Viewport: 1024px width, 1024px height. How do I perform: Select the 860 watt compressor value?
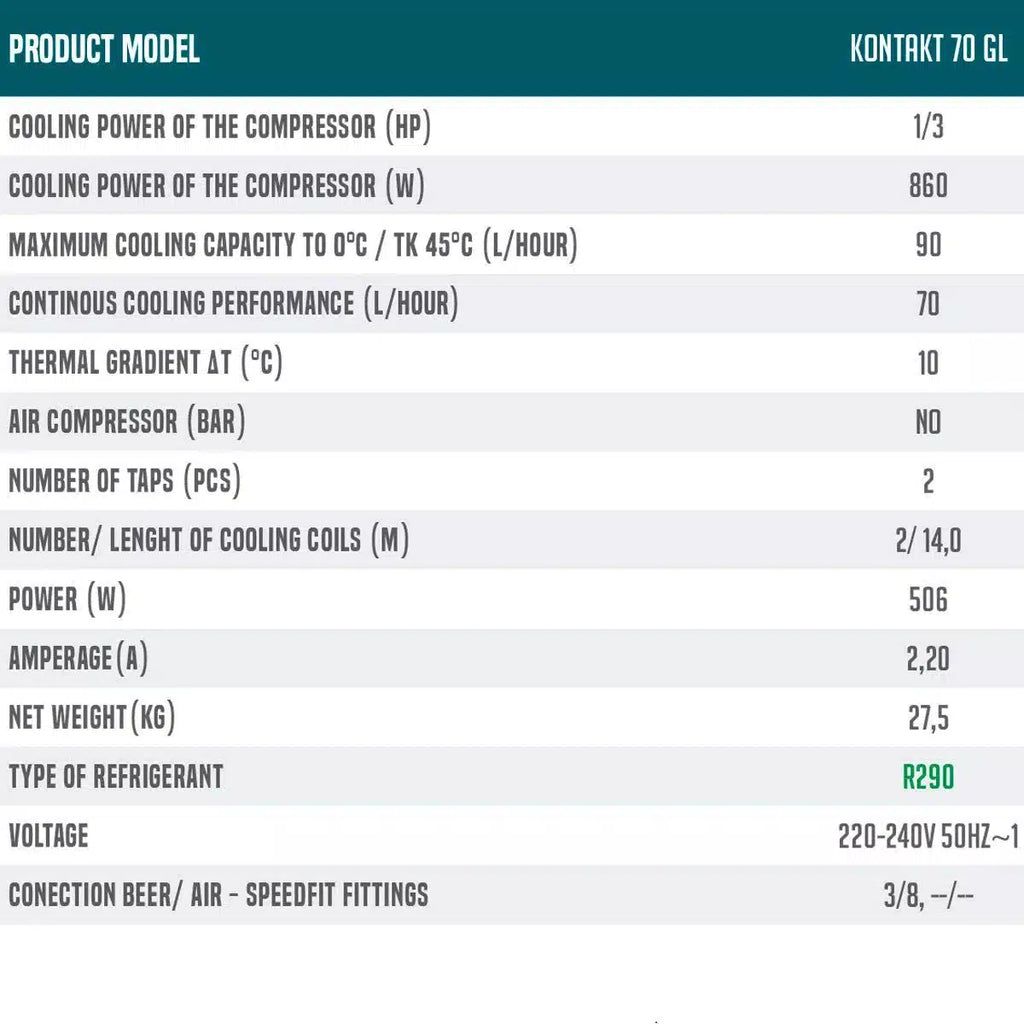(928, 186)
